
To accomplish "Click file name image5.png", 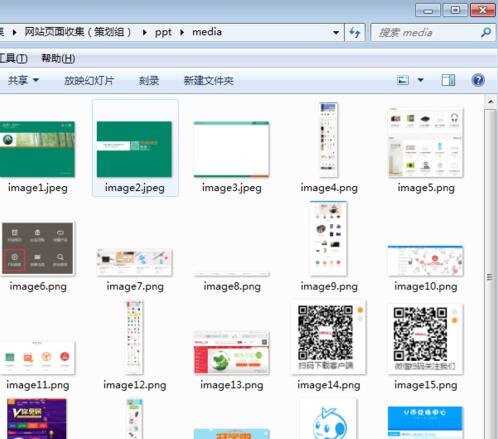I will pyautogui.click(x=426, y=188).
